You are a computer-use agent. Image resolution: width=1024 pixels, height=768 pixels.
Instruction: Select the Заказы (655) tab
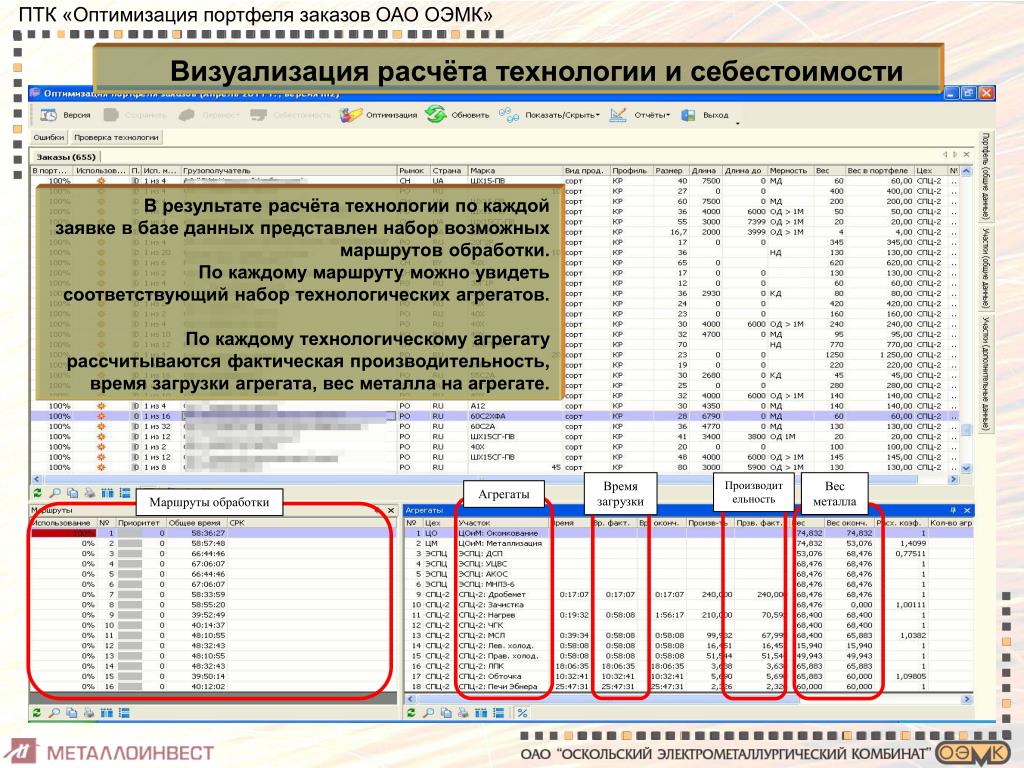click(x=66, y=157)
